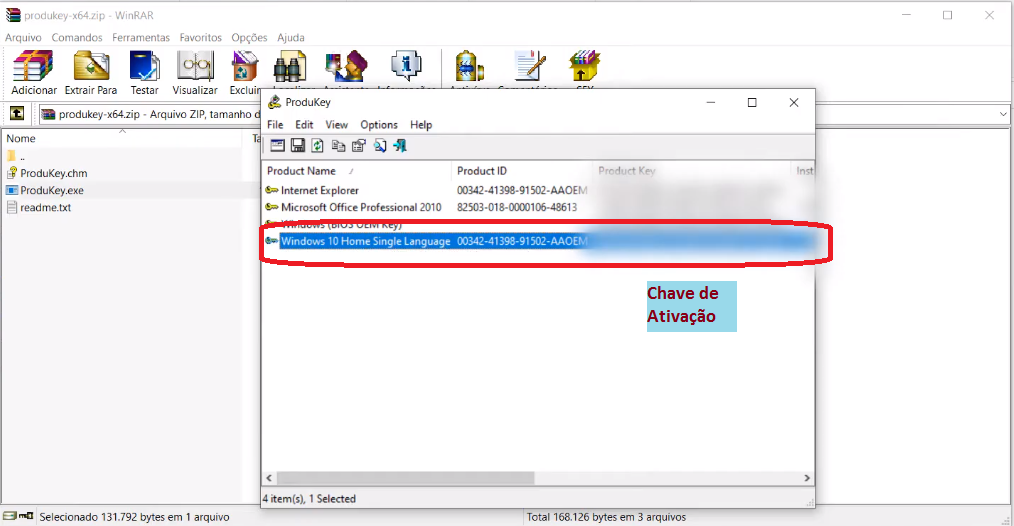Open the Ferramentas menu in WinRAR

141,38
